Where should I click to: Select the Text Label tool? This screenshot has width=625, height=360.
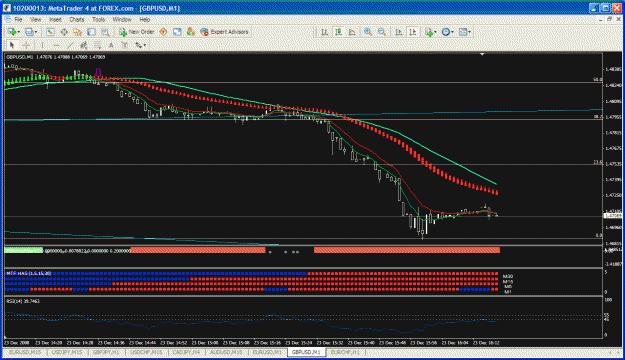[125, 45]
